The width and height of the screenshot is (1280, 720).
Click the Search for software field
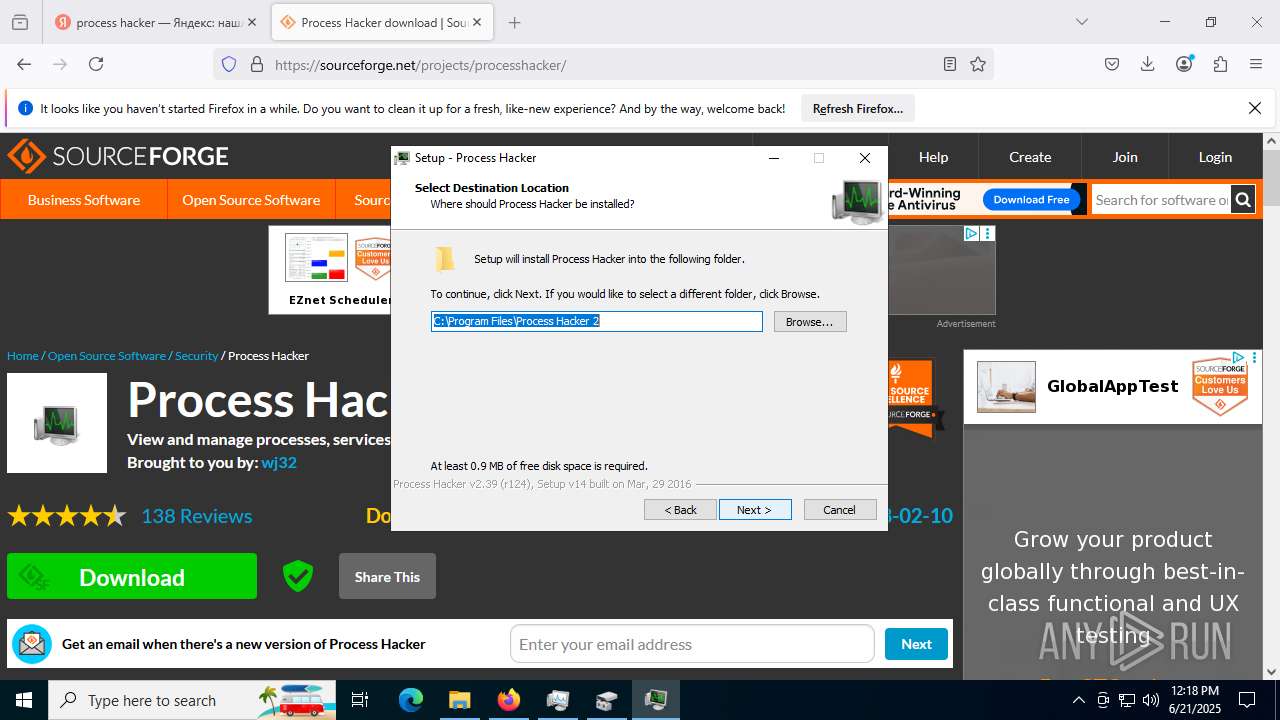tap(1161, 200)
